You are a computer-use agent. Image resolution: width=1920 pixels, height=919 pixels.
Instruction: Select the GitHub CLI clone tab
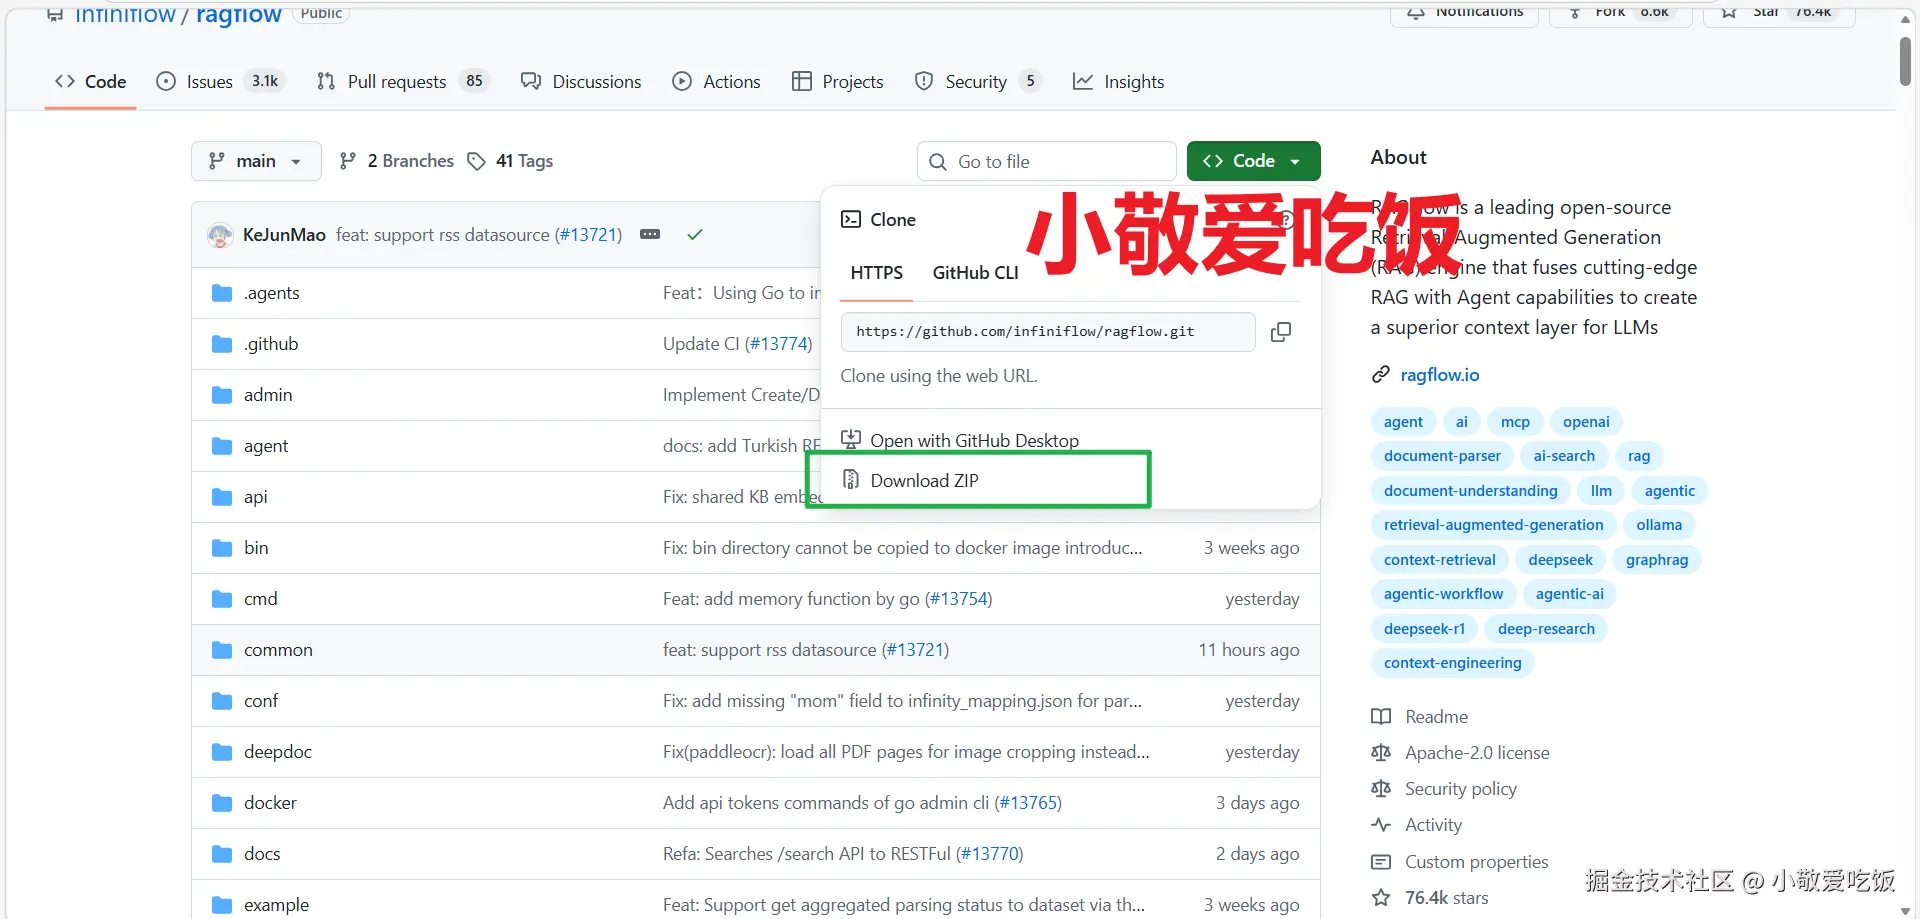(x=975, y=273)
